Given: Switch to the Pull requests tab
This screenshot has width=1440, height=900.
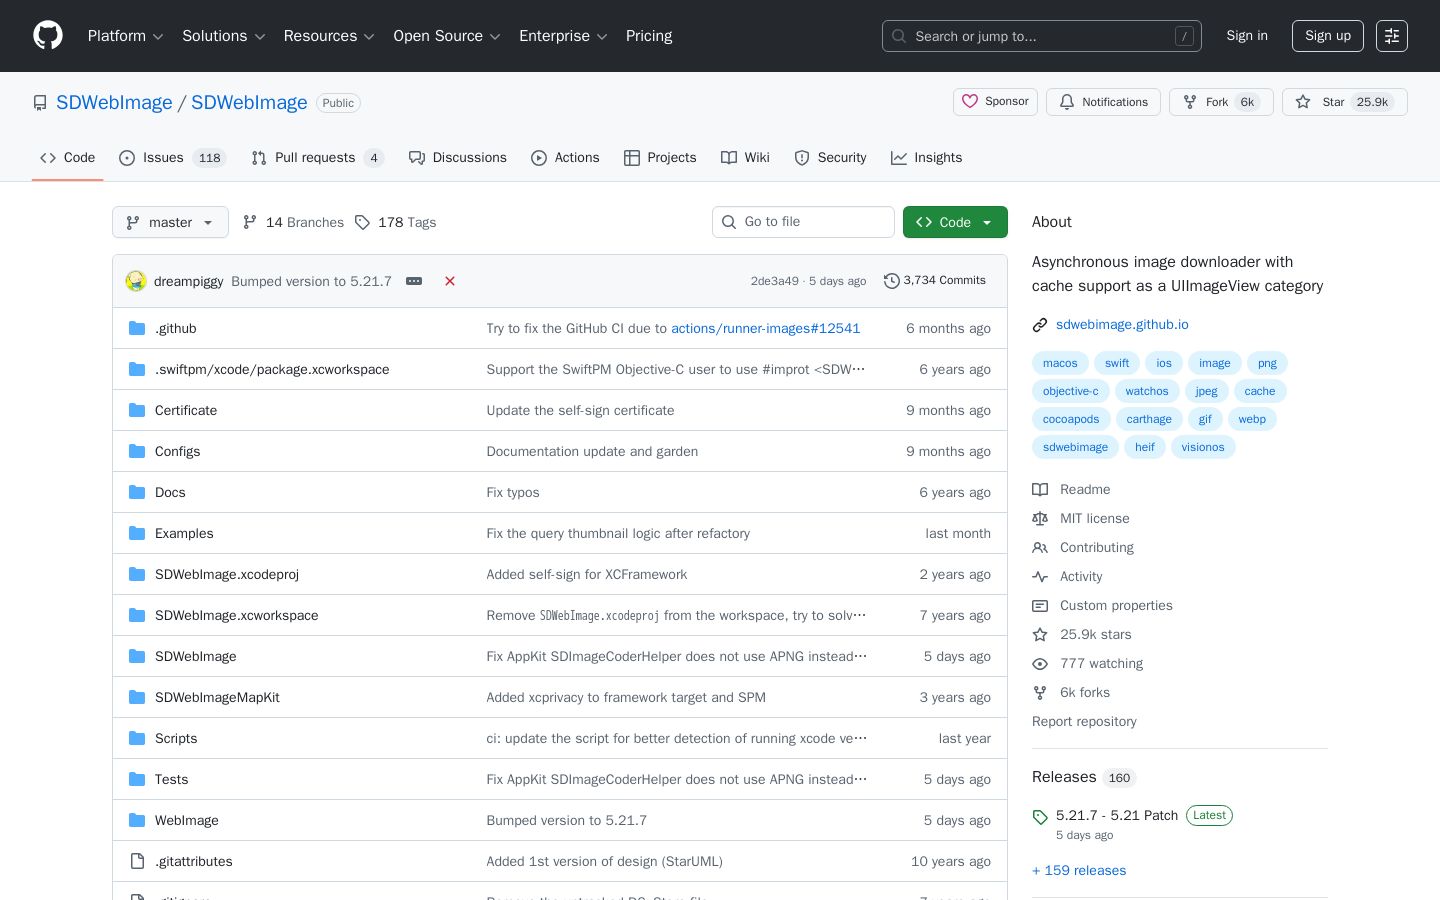Looking at the screenshot, I should point(317,158).
